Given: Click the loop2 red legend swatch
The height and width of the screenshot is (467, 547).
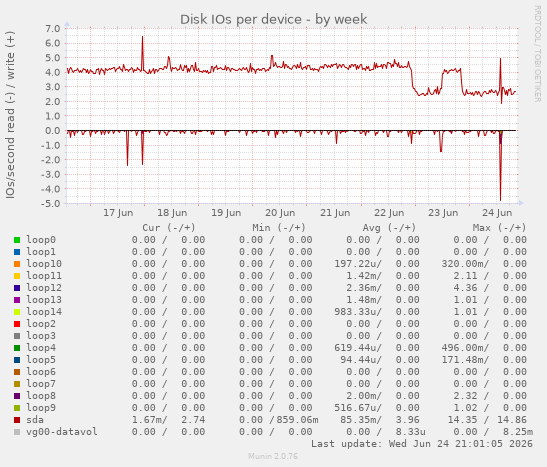Looking at the screenshot, I should pyautogui.click(x=17, y=324).
